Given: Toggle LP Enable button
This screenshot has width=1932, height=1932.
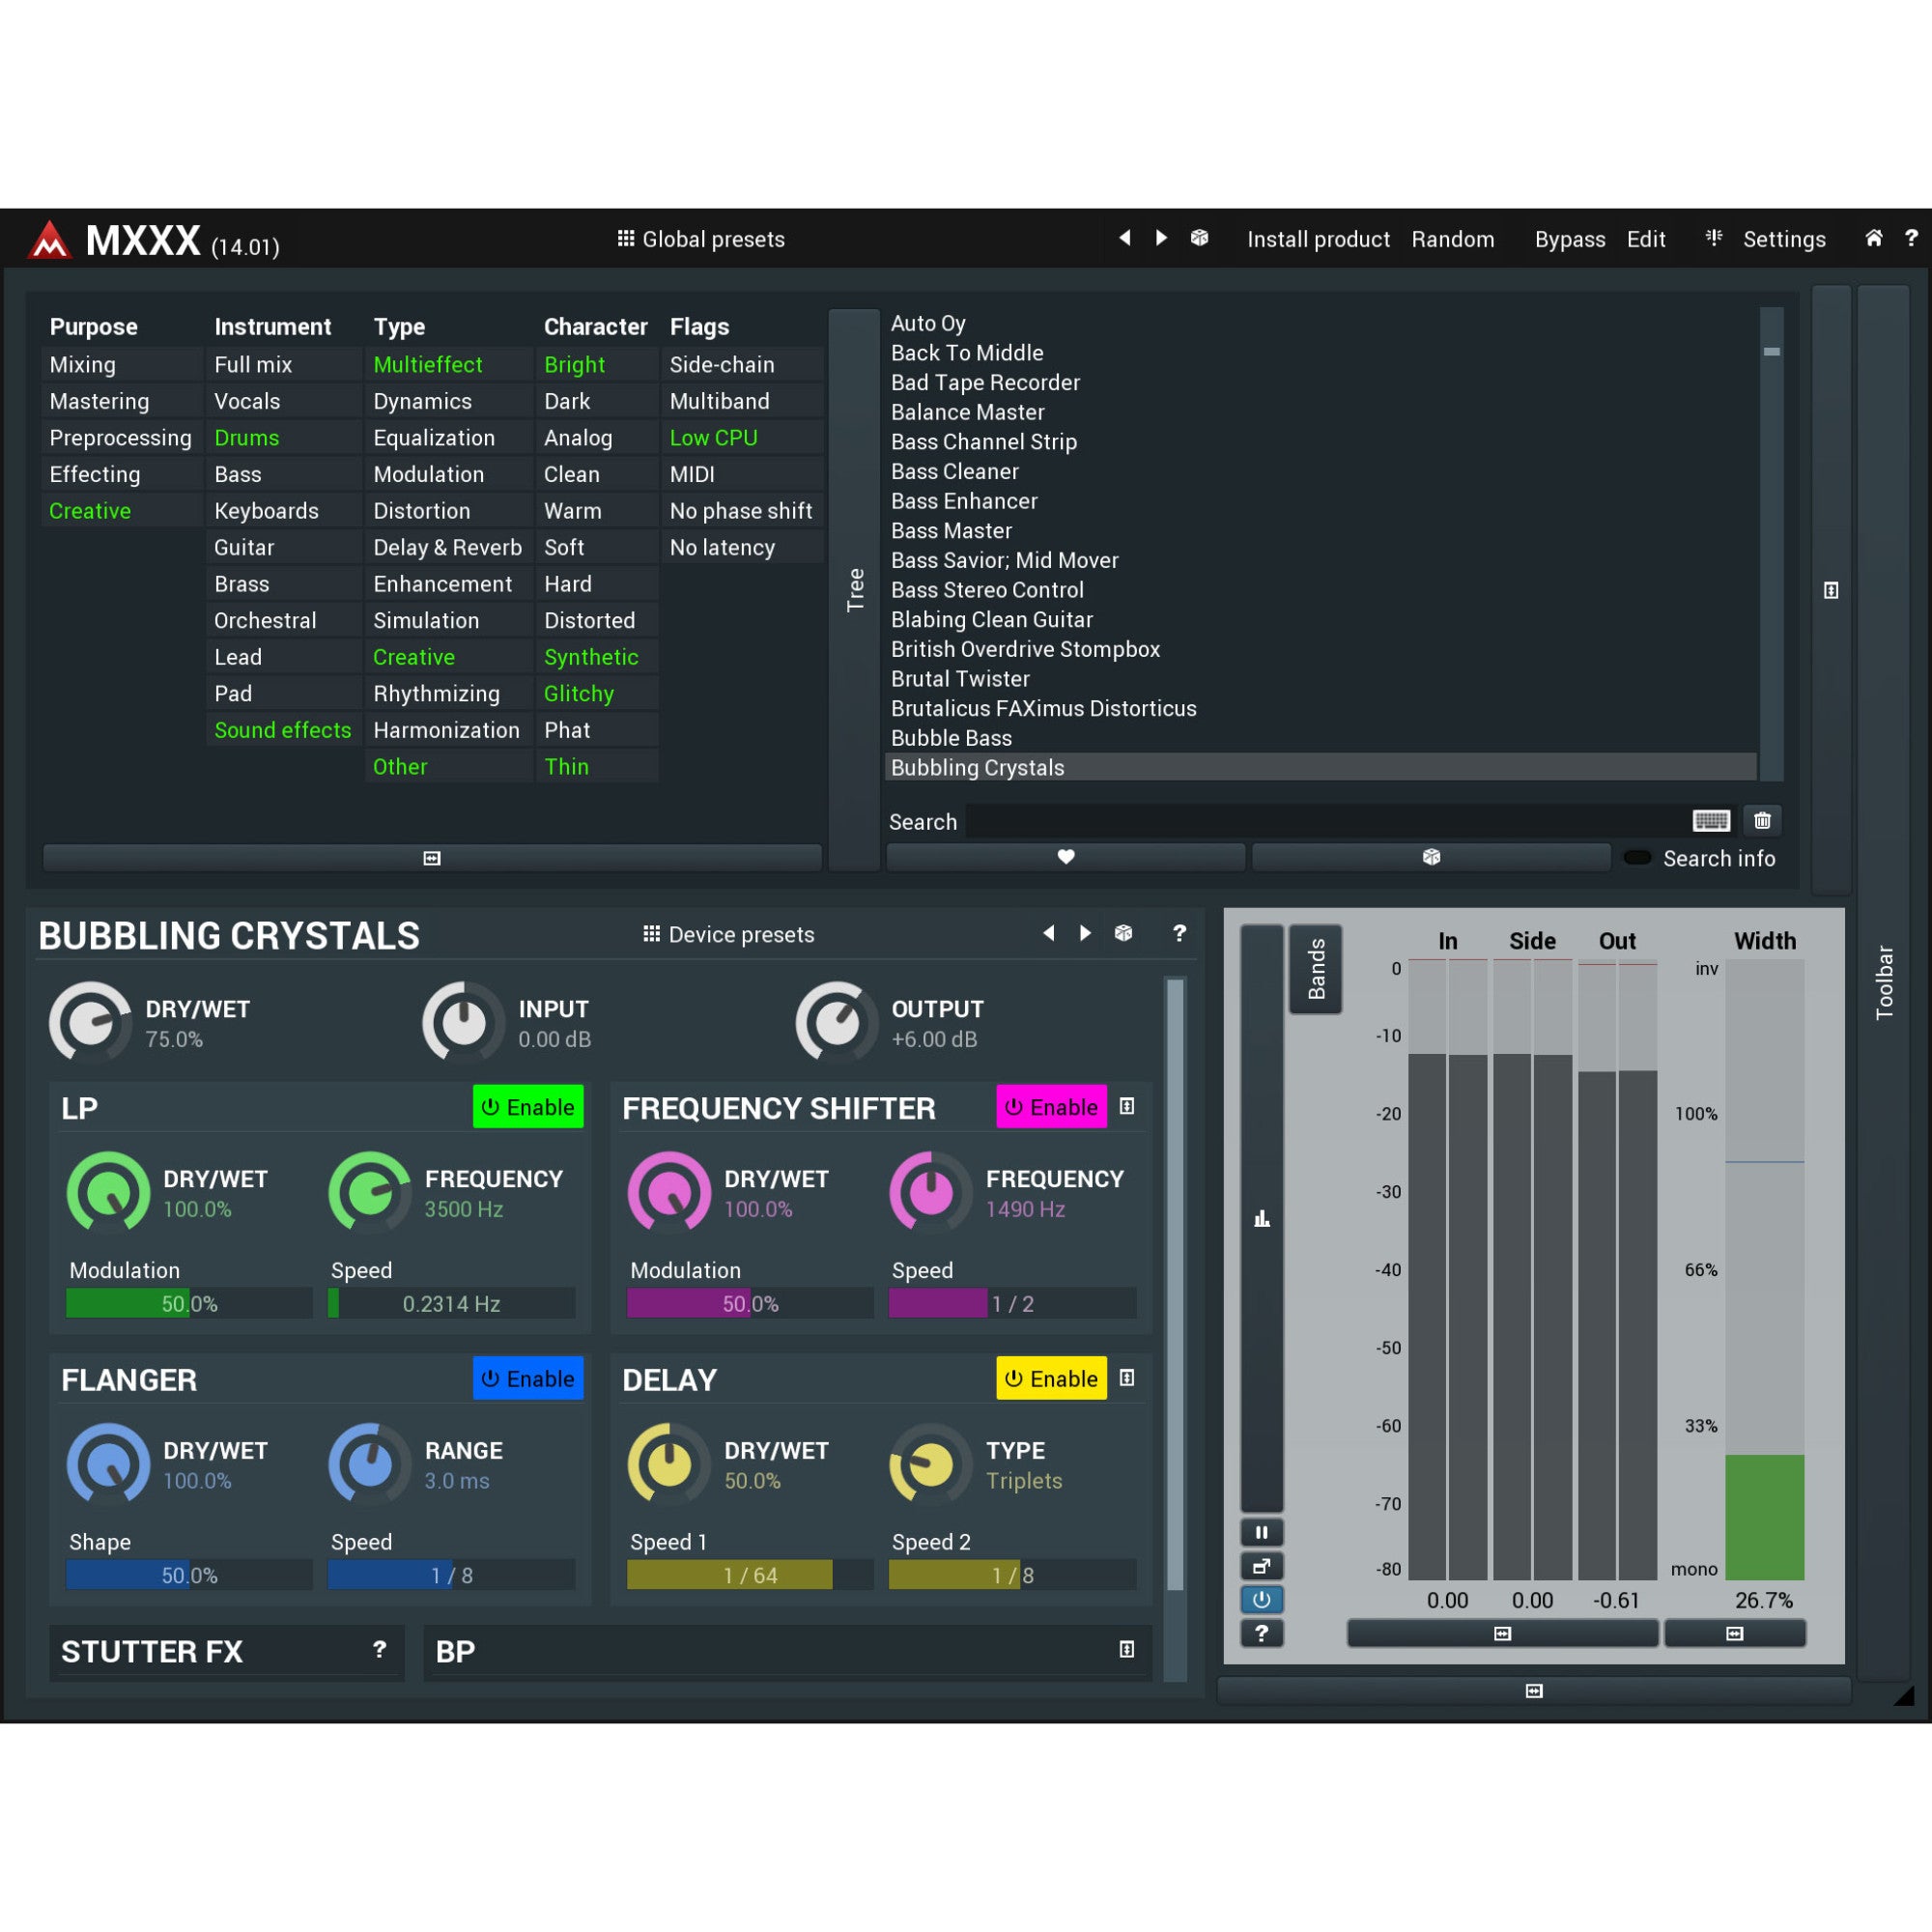Looking at the screenshot, I should point(528,1107).
